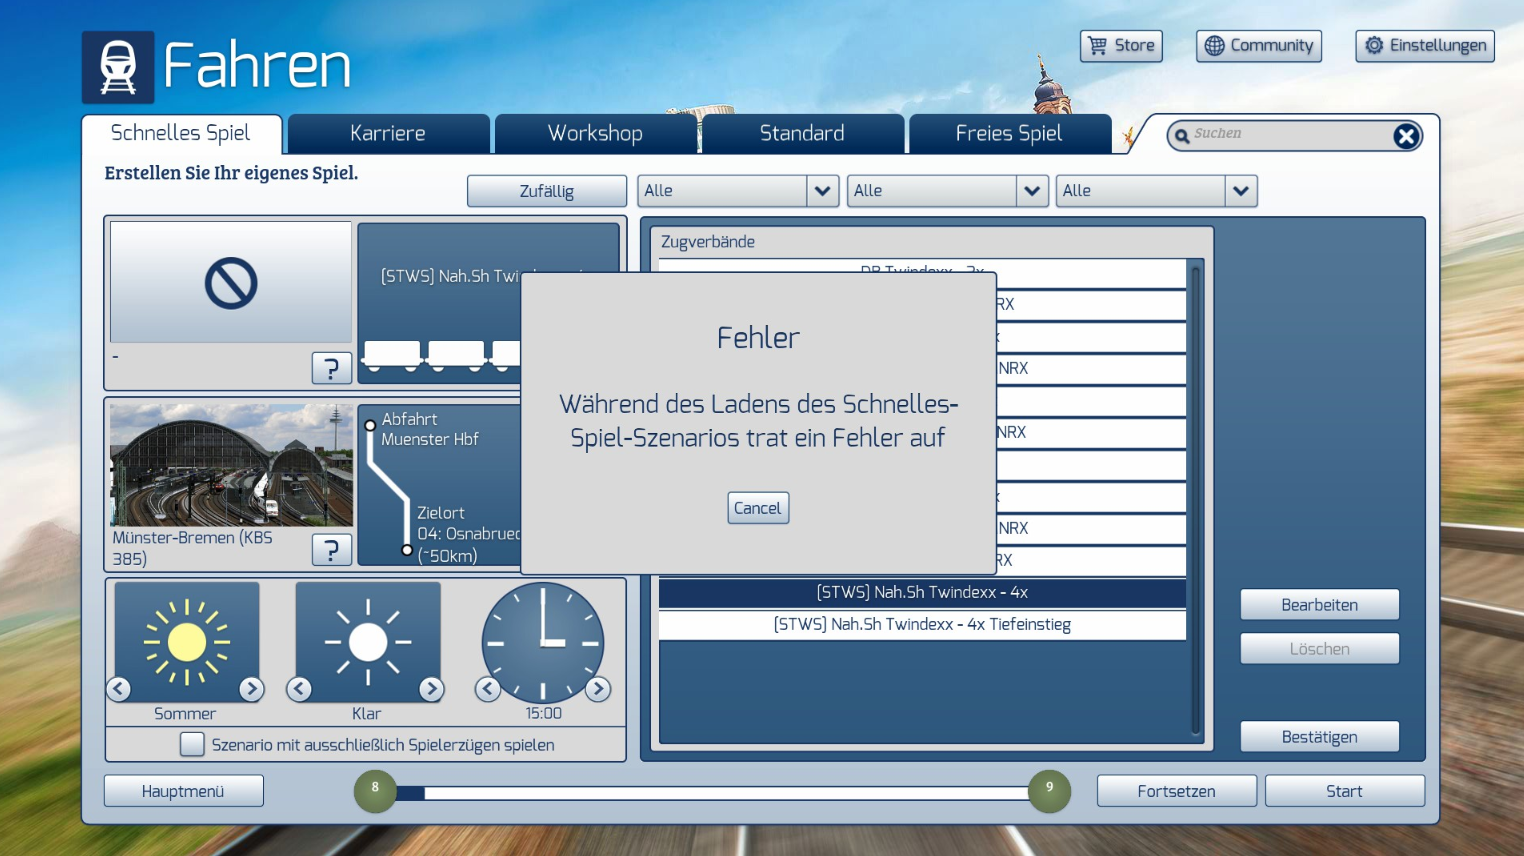Click the Zielort 04: Osnabrueck label
Viewport: 1524px width, 856px height.
coord(468,534)
